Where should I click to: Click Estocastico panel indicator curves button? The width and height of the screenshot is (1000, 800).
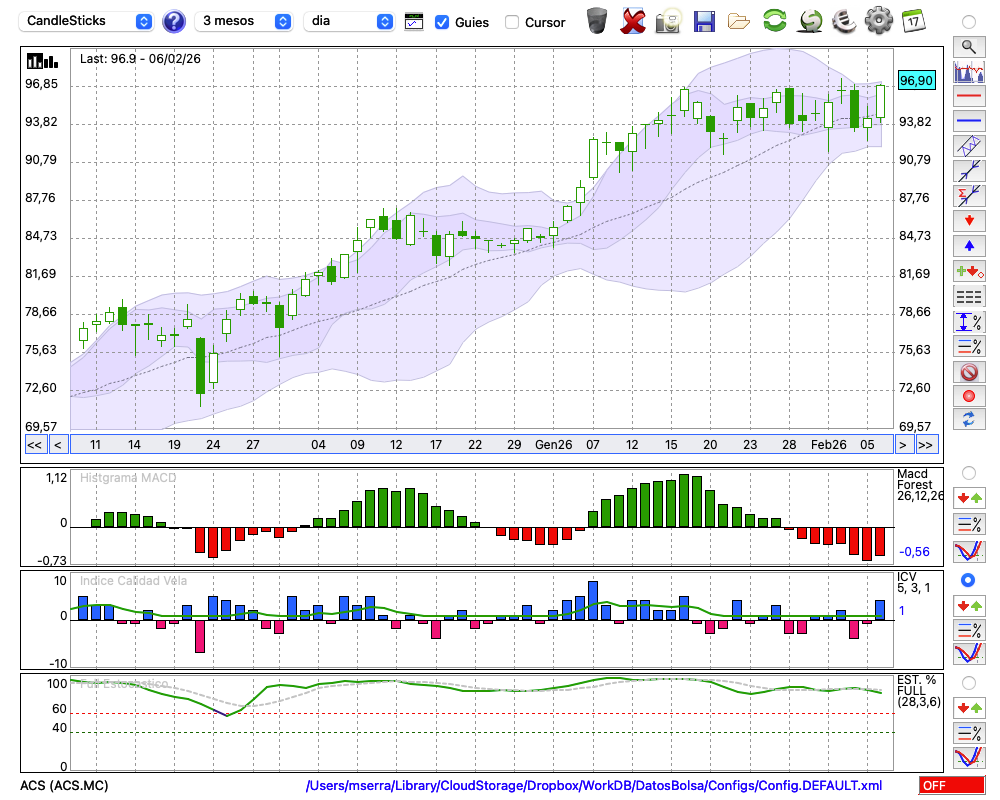[x=969, y=757]
